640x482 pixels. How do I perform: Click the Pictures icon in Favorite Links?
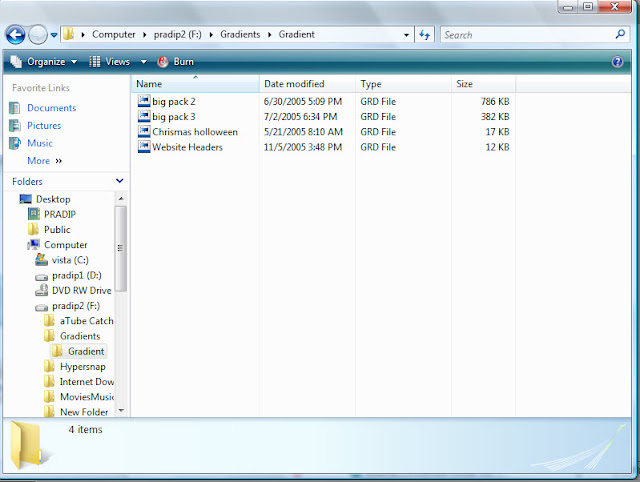(15, 125)
